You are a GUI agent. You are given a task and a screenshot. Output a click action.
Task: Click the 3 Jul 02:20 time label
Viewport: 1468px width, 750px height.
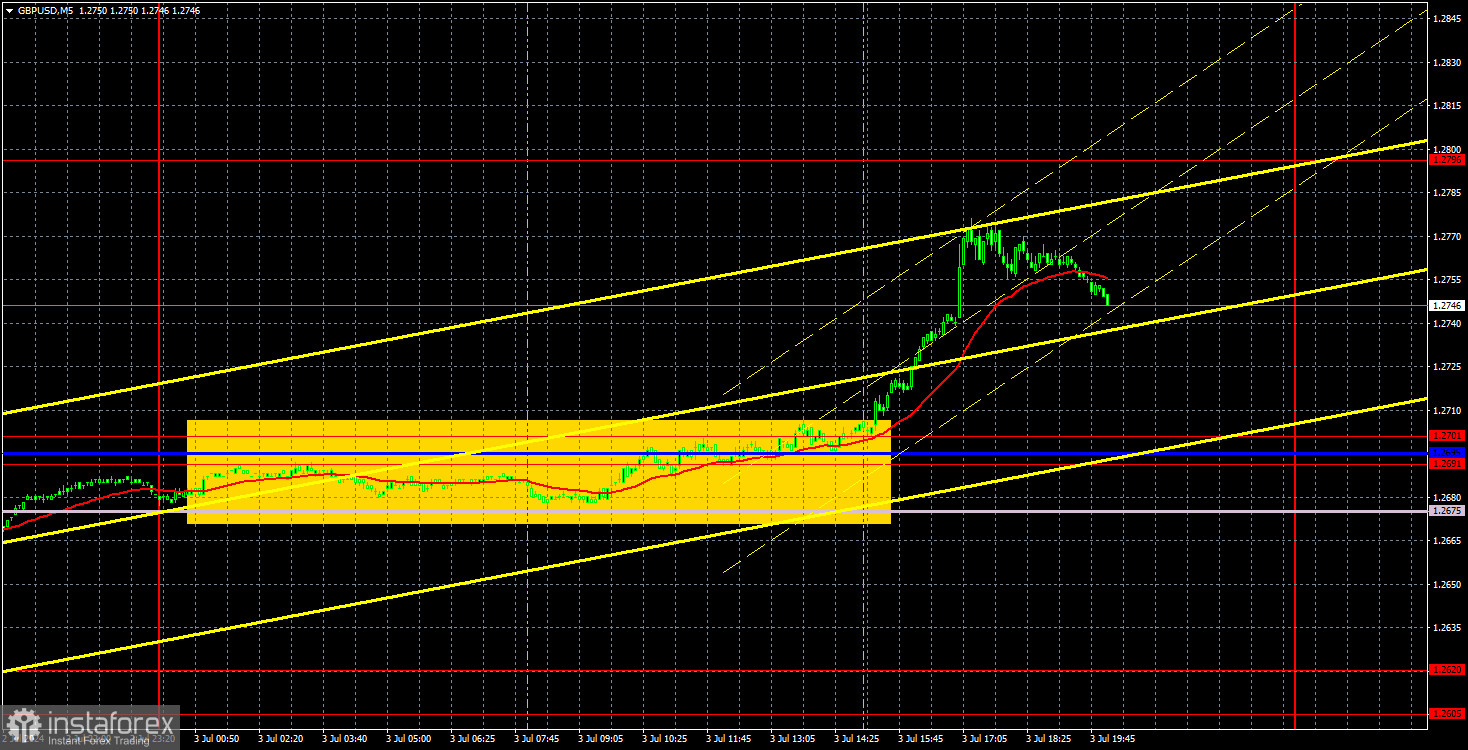tap(281, 739)
